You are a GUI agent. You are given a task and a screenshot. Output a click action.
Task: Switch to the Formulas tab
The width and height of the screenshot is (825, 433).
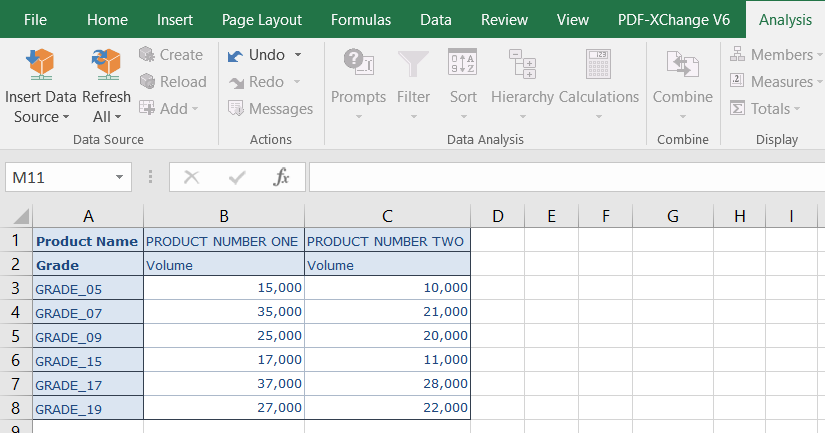[x=361, y=19]
